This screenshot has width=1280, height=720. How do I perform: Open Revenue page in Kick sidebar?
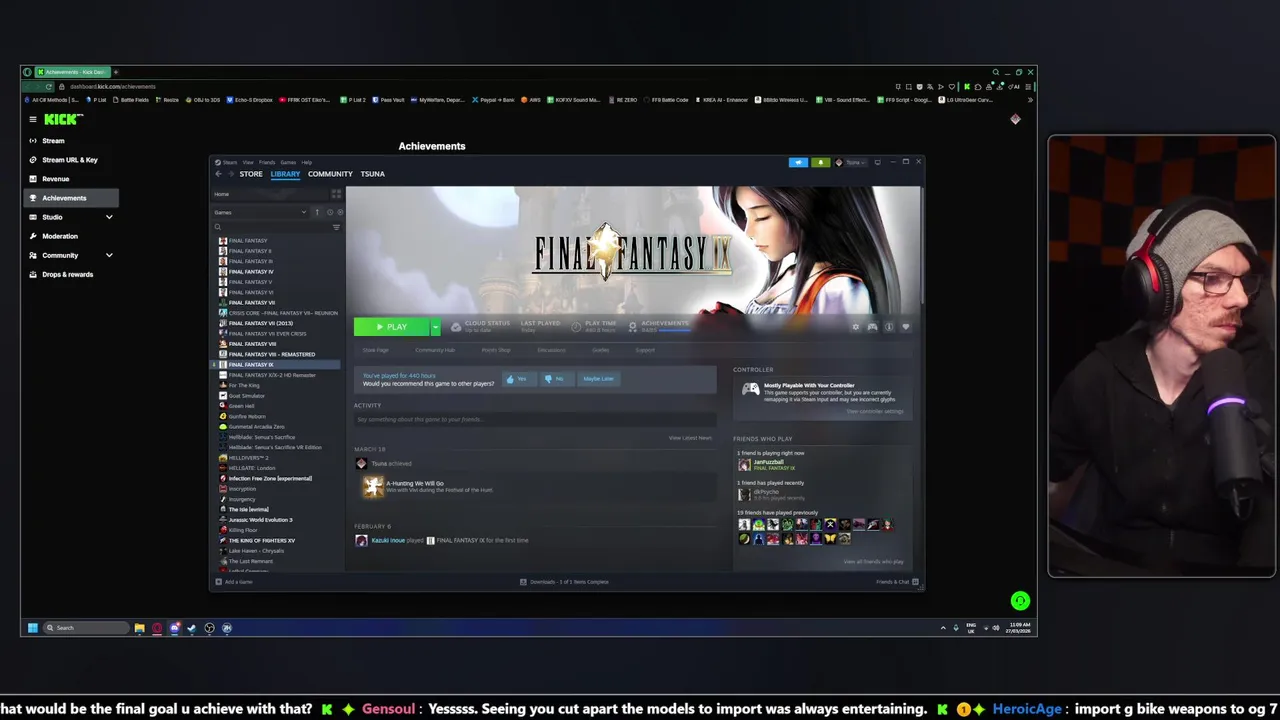tap(56, 179)
